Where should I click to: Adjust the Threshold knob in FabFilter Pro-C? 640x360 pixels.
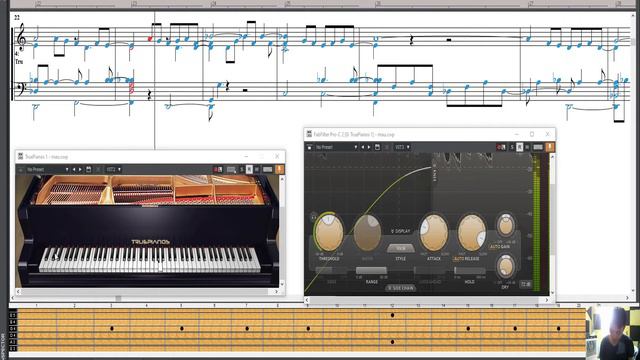pos(329,233)
